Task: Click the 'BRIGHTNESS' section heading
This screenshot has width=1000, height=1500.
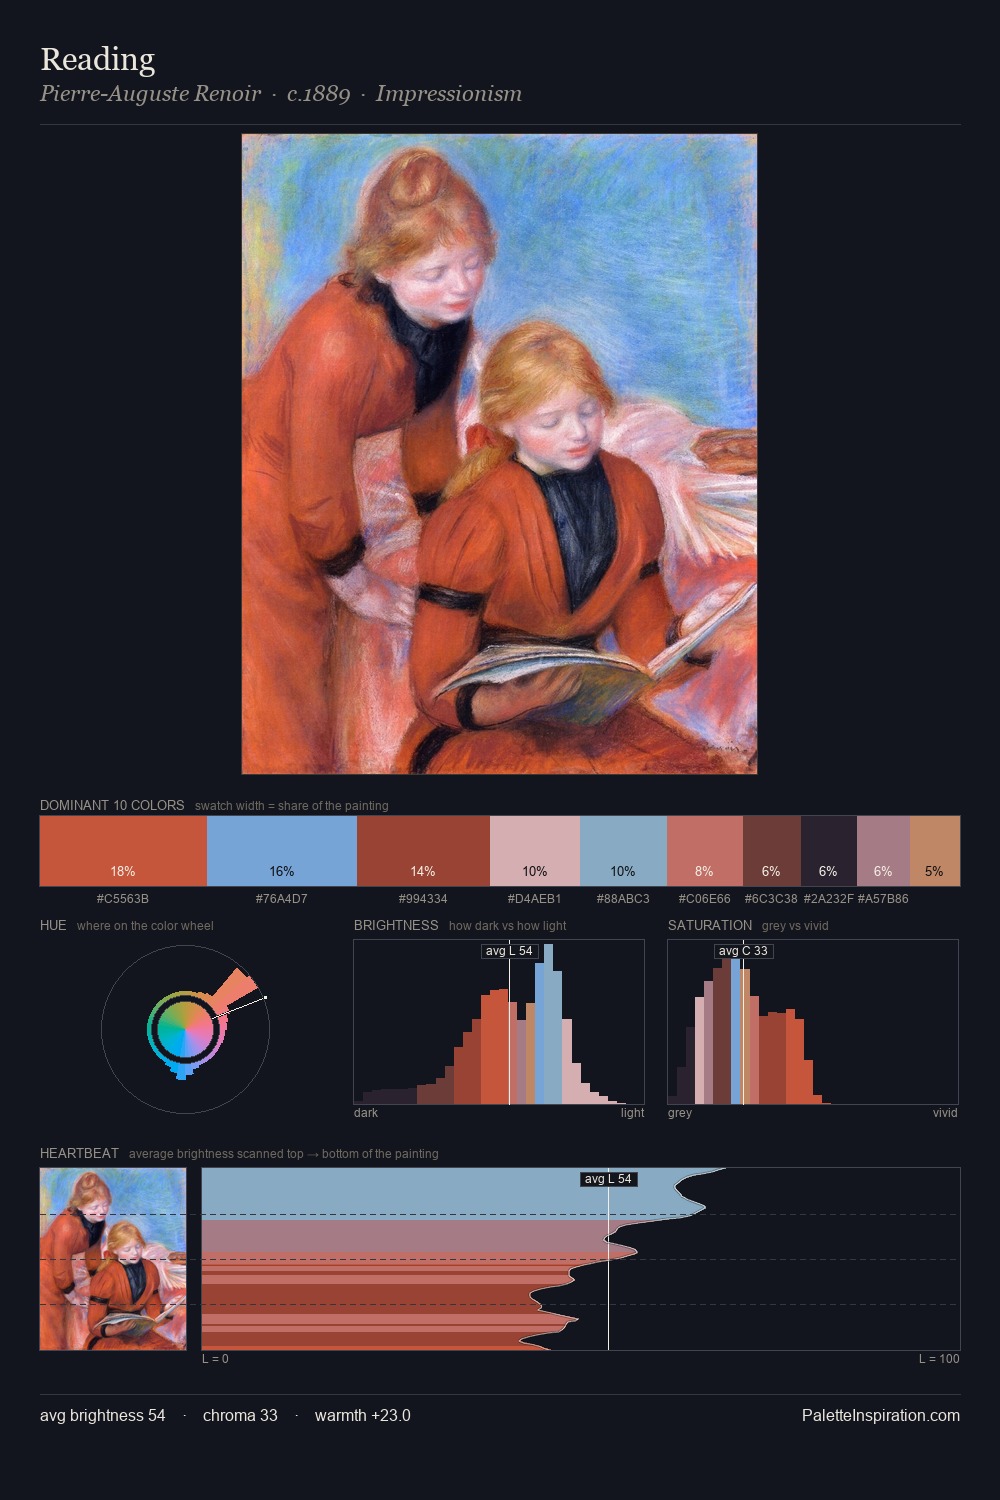Action: point(396,925)
